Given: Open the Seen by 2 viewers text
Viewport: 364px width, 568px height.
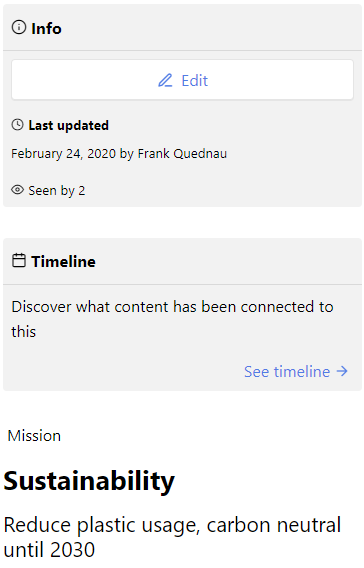Looking at the screenshot, I should [x=57, y=191].
